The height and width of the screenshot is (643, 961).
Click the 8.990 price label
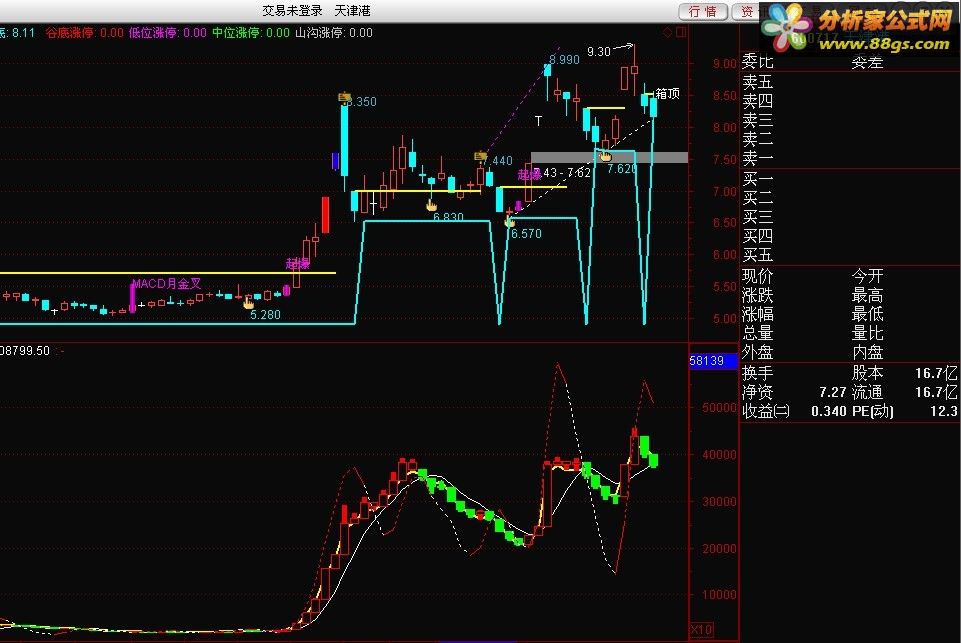pyautogui.click(x=564, y=60)
